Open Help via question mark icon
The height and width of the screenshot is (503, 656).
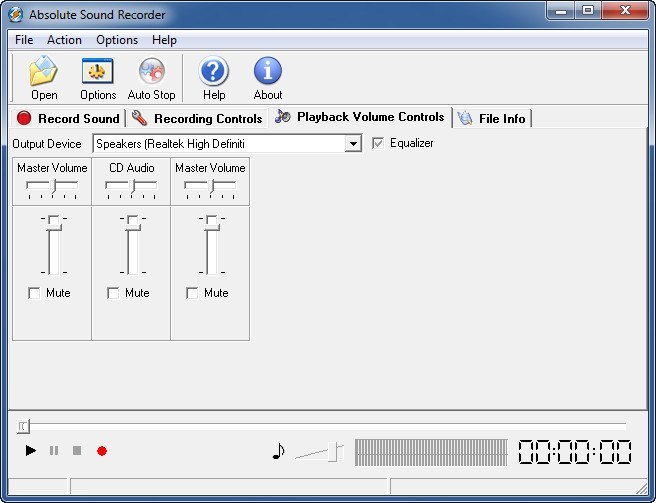pyautogui.click(x=214, y=71)
